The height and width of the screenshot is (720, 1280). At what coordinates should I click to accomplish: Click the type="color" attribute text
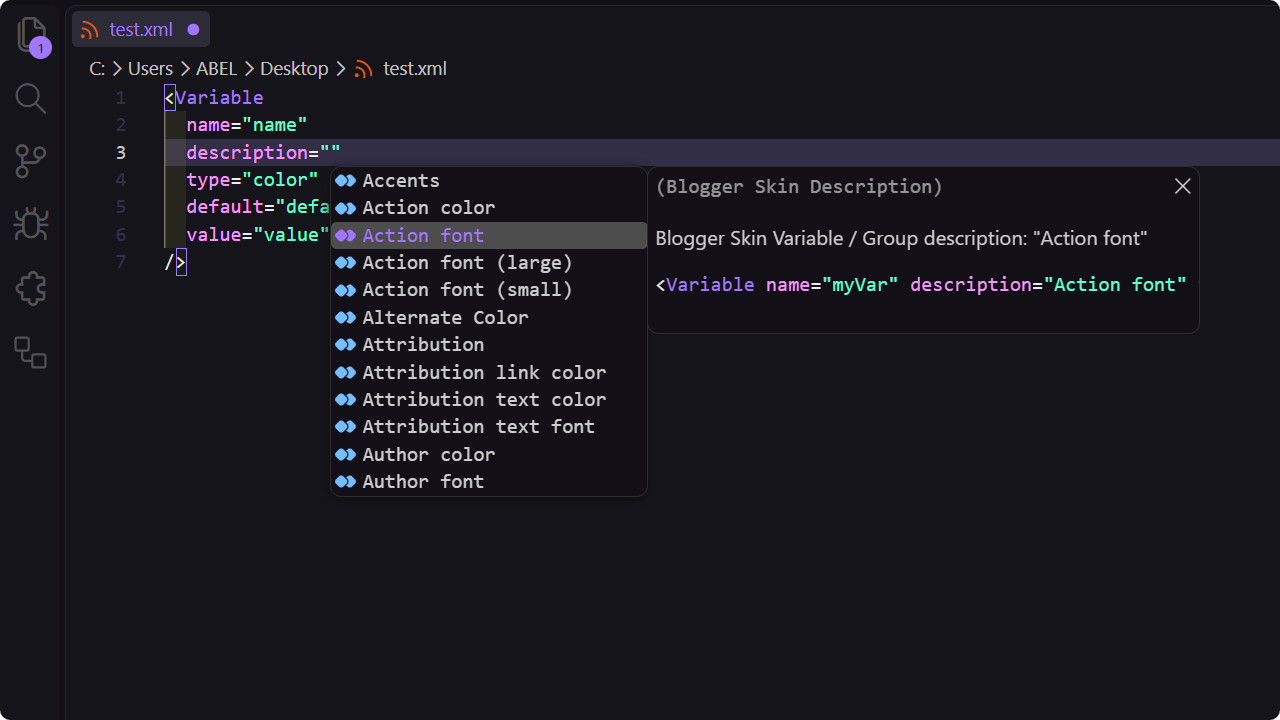click(x=252, y=180)
